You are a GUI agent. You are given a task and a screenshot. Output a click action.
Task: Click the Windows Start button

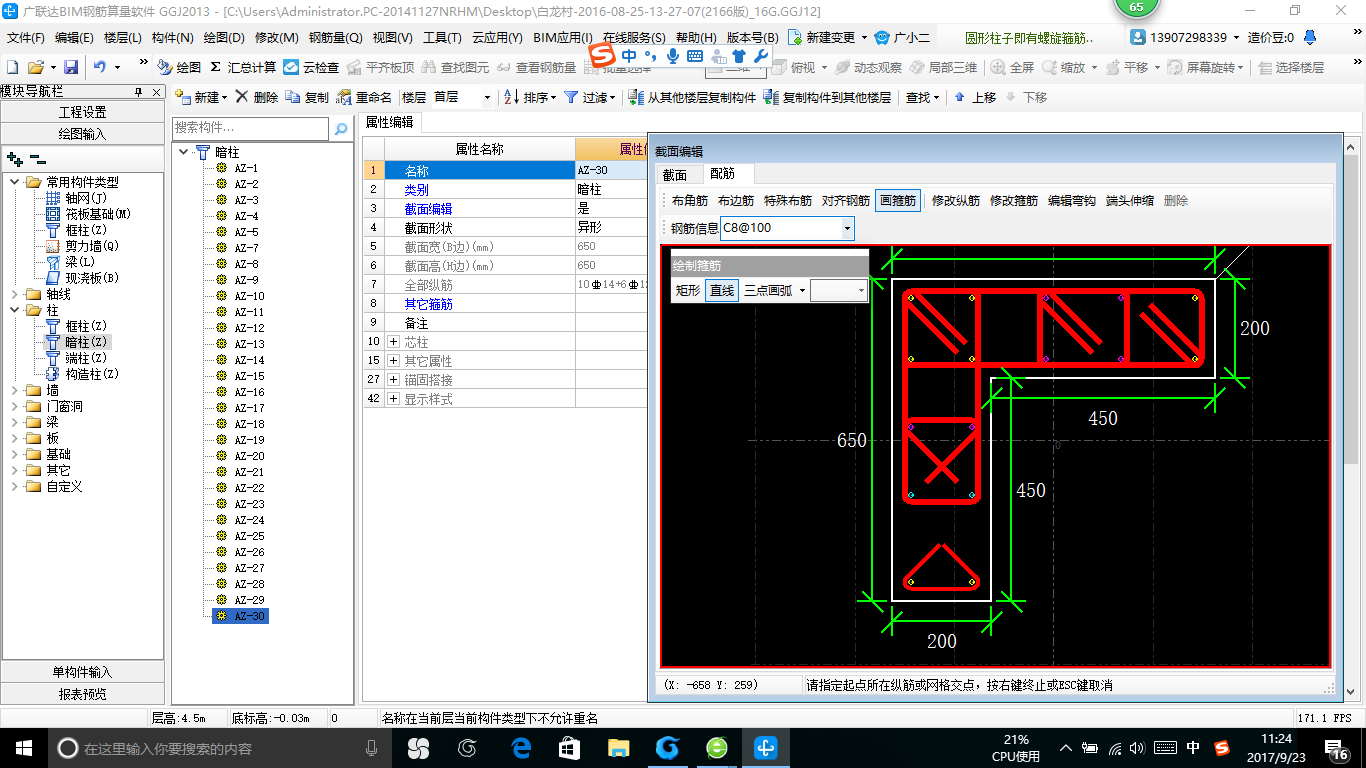coord(23,747)
